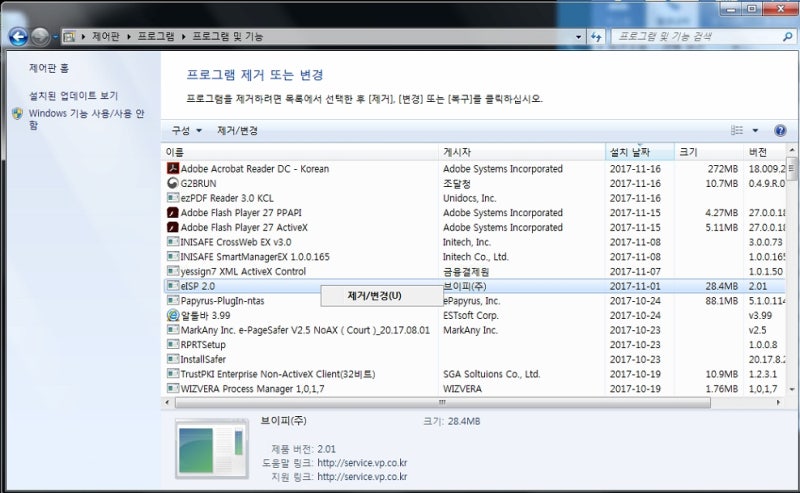This screenshot has height=493, width=800.
Task: Select the 88.1MB size cell
Action: (x=721, y=301)
